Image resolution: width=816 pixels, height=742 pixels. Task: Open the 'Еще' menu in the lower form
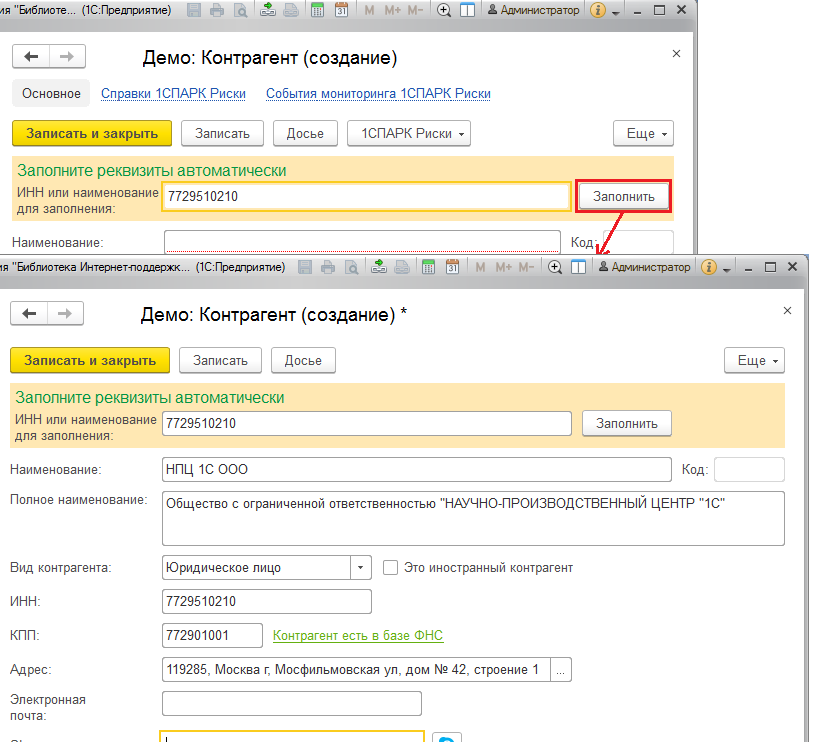[754, 361]
